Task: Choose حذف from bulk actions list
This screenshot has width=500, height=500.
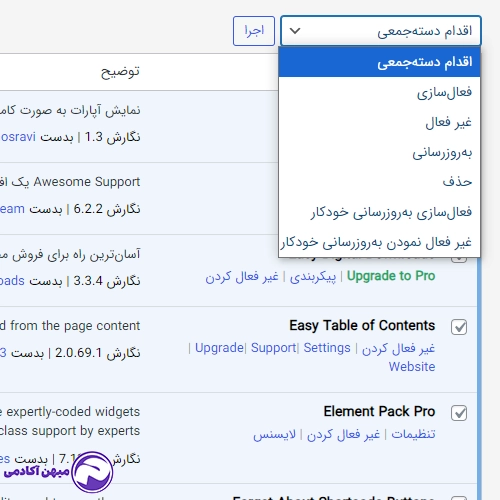Action: pyautogui.click(x=379, y=182)
